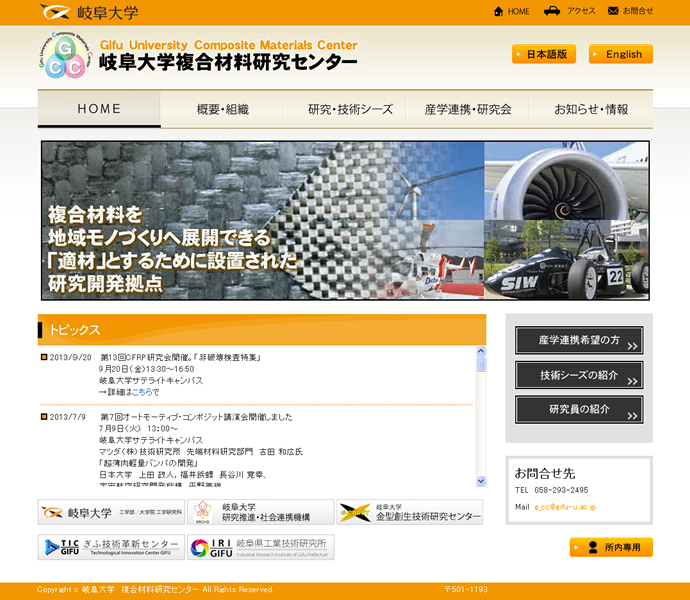The height and width of the screenshot is (600, 690).
Task: Switch to English language button
Action: click(x=620, y=54)
